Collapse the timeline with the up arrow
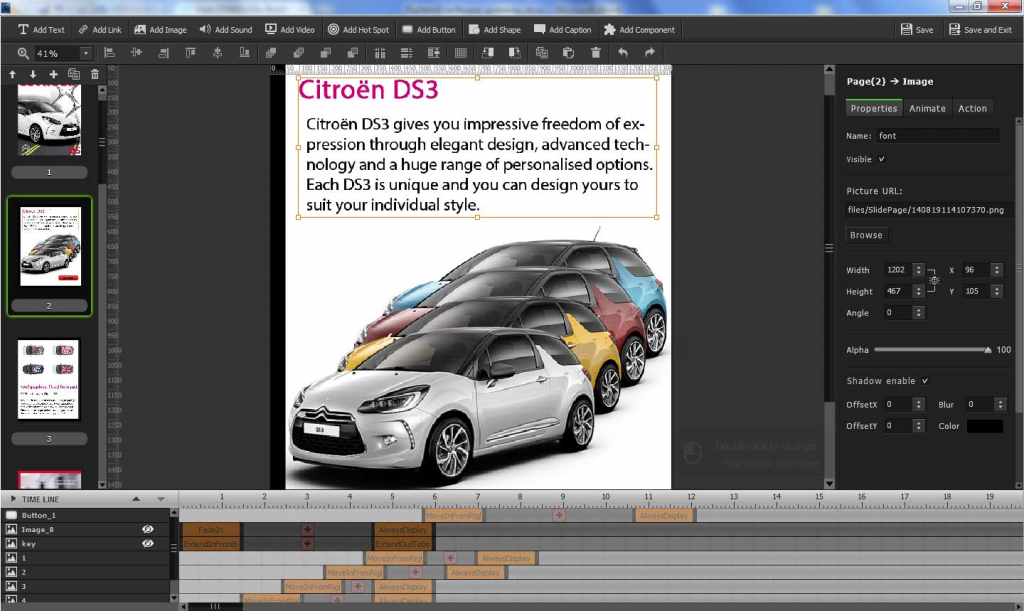This screenshot has width=1024, height=611. [136, 499]
